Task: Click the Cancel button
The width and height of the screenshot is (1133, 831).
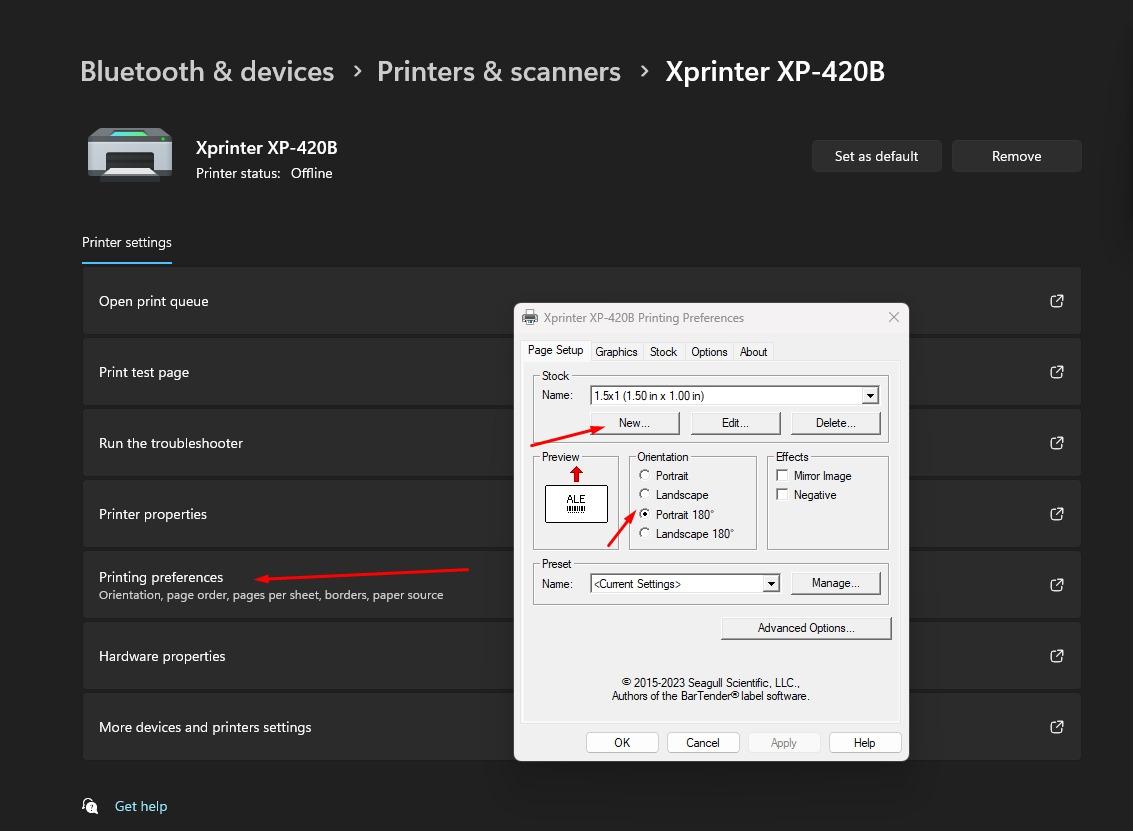Action: point(703,743)
